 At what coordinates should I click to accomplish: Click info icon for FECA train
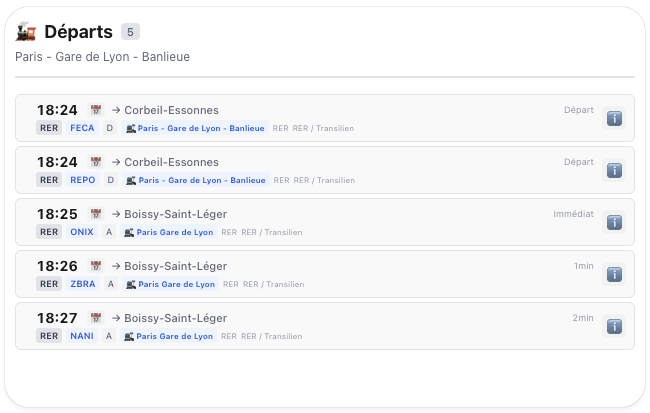coord(614,119)
